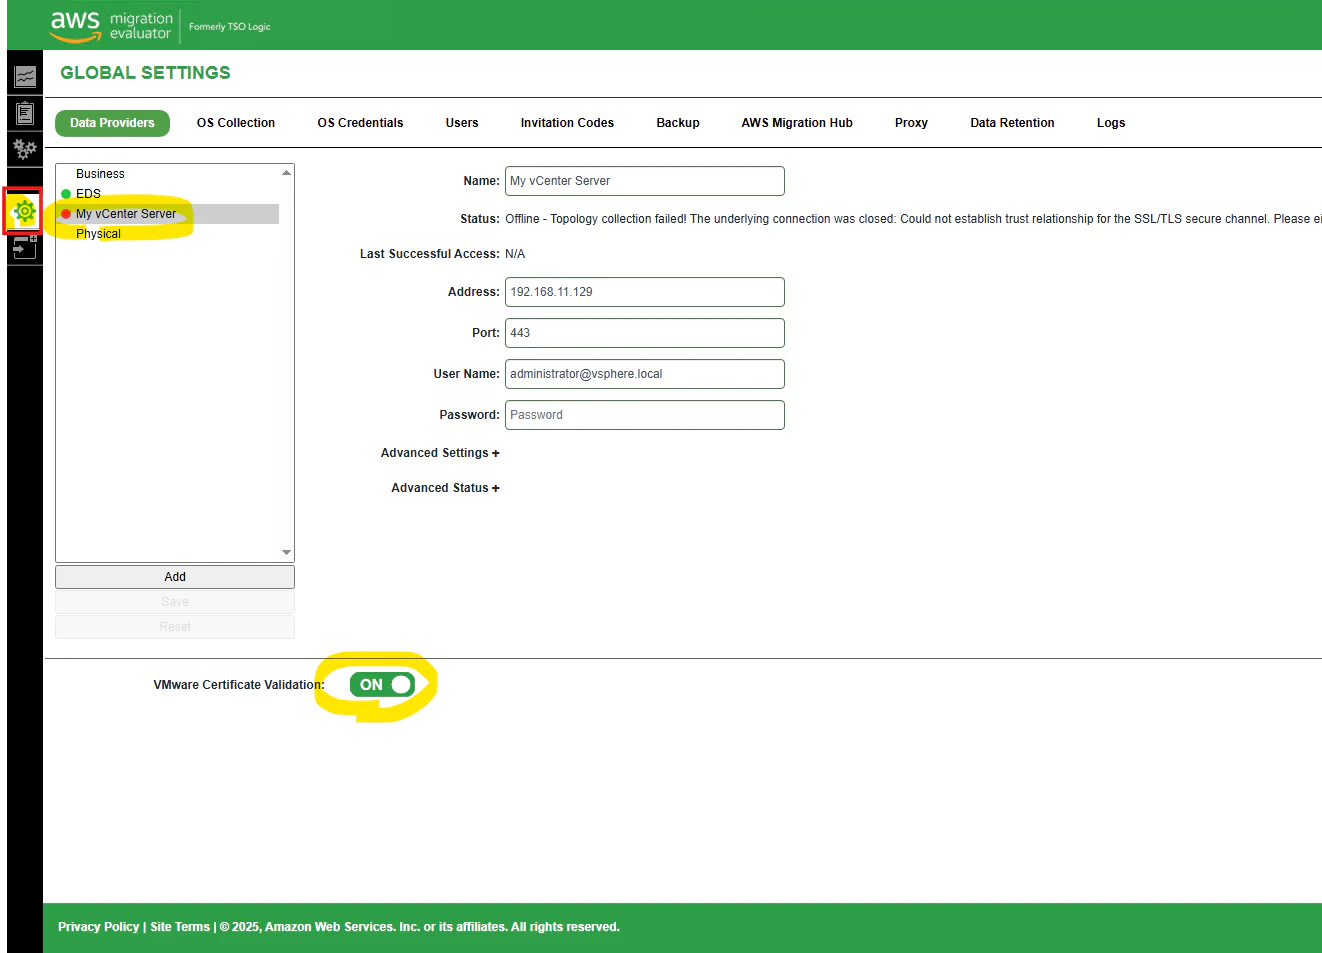This screenshot has width=1322, height=953.
Task: Open the import arrow sidebar icon
Action: [25, 247]
